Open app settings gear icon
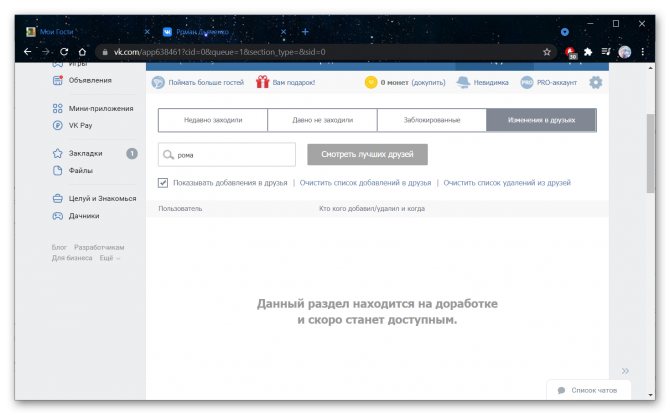This screenshot has width=670, height=415. tap(595, 82)
